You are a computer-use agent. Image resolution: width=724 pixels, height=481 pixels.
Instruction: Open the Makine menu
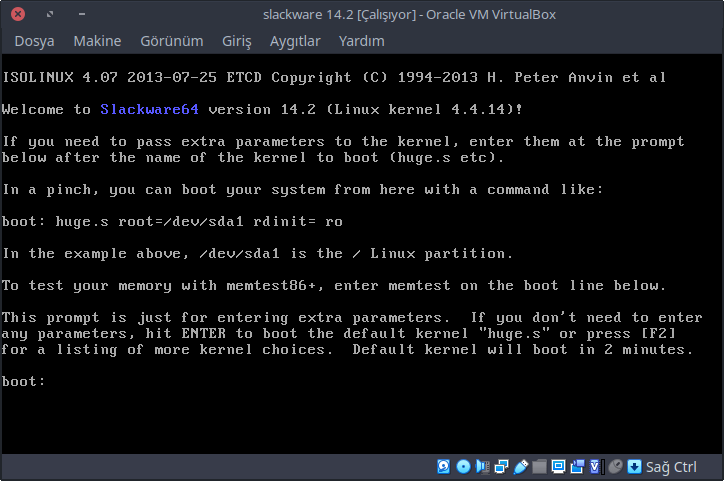tap(97, 41)
